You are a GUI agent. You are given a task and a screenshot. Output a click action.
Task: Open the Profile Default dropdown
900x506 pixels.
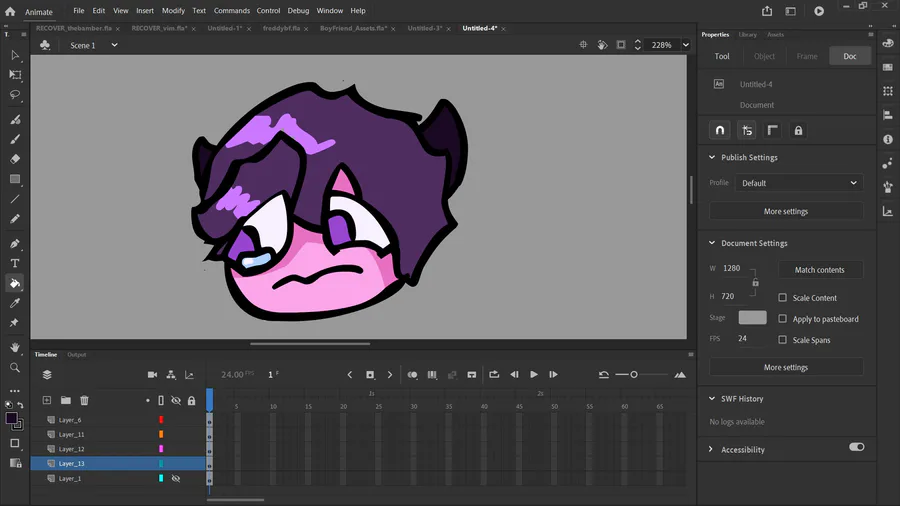798,183
